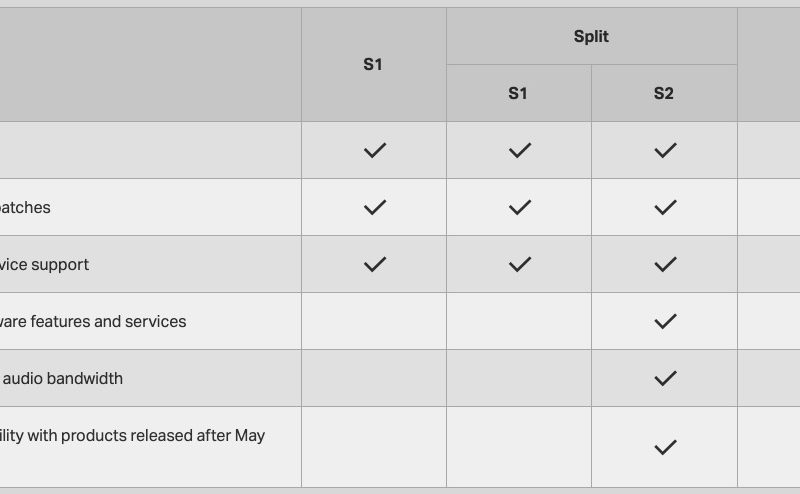This screenshot has height=494, width=800.
Task: Click the service support checkmark in the standalone S1 column
Action: pyautogui.click(x=374, y=265)
